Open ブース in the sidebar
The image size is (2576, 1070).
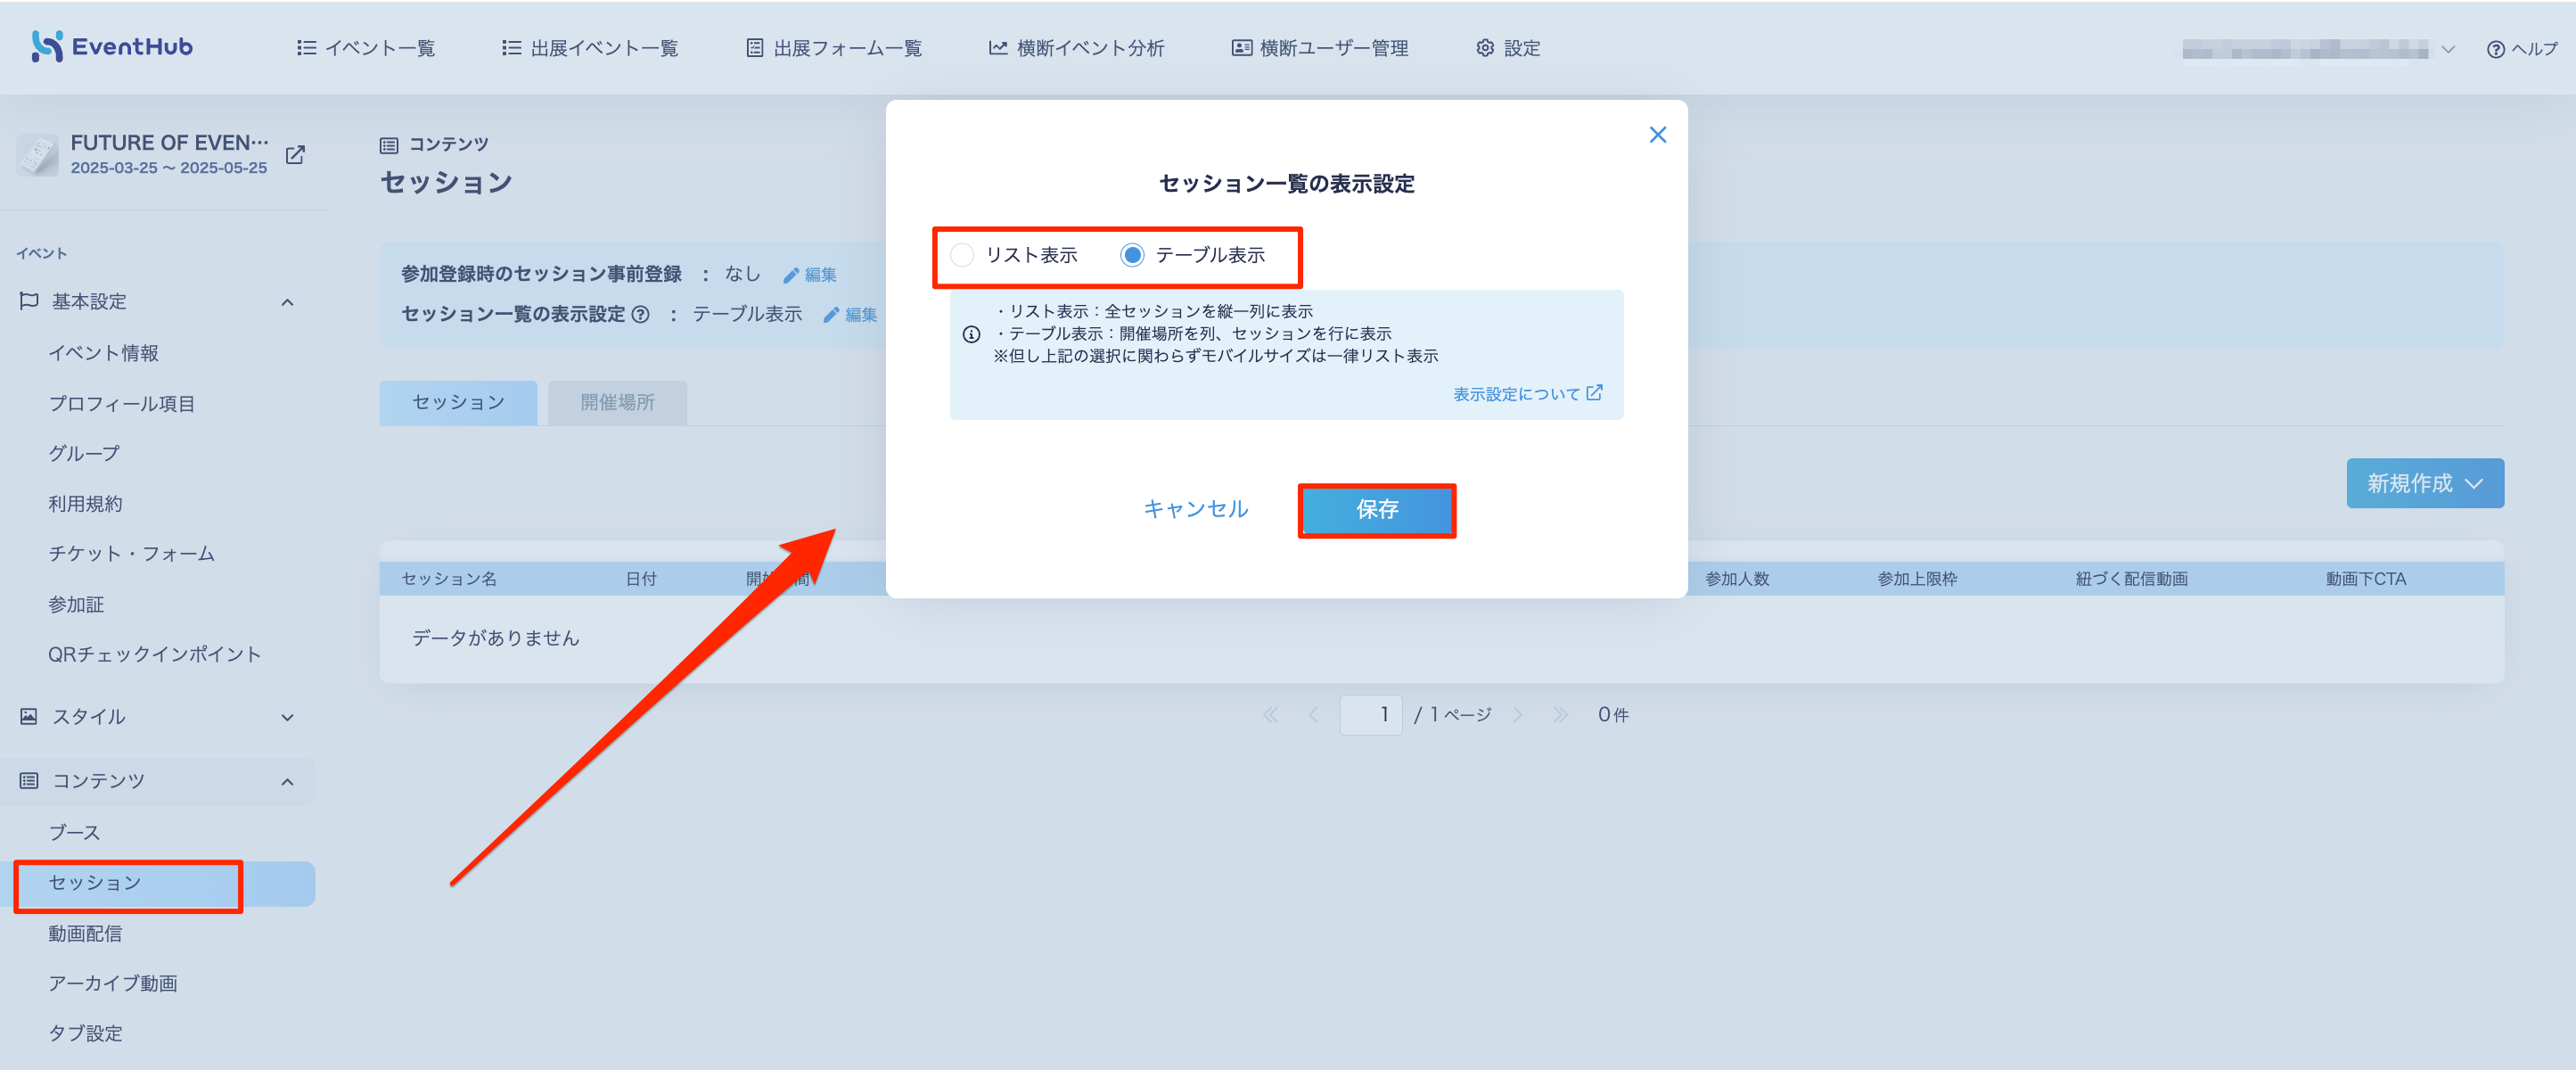click(75, 832)
